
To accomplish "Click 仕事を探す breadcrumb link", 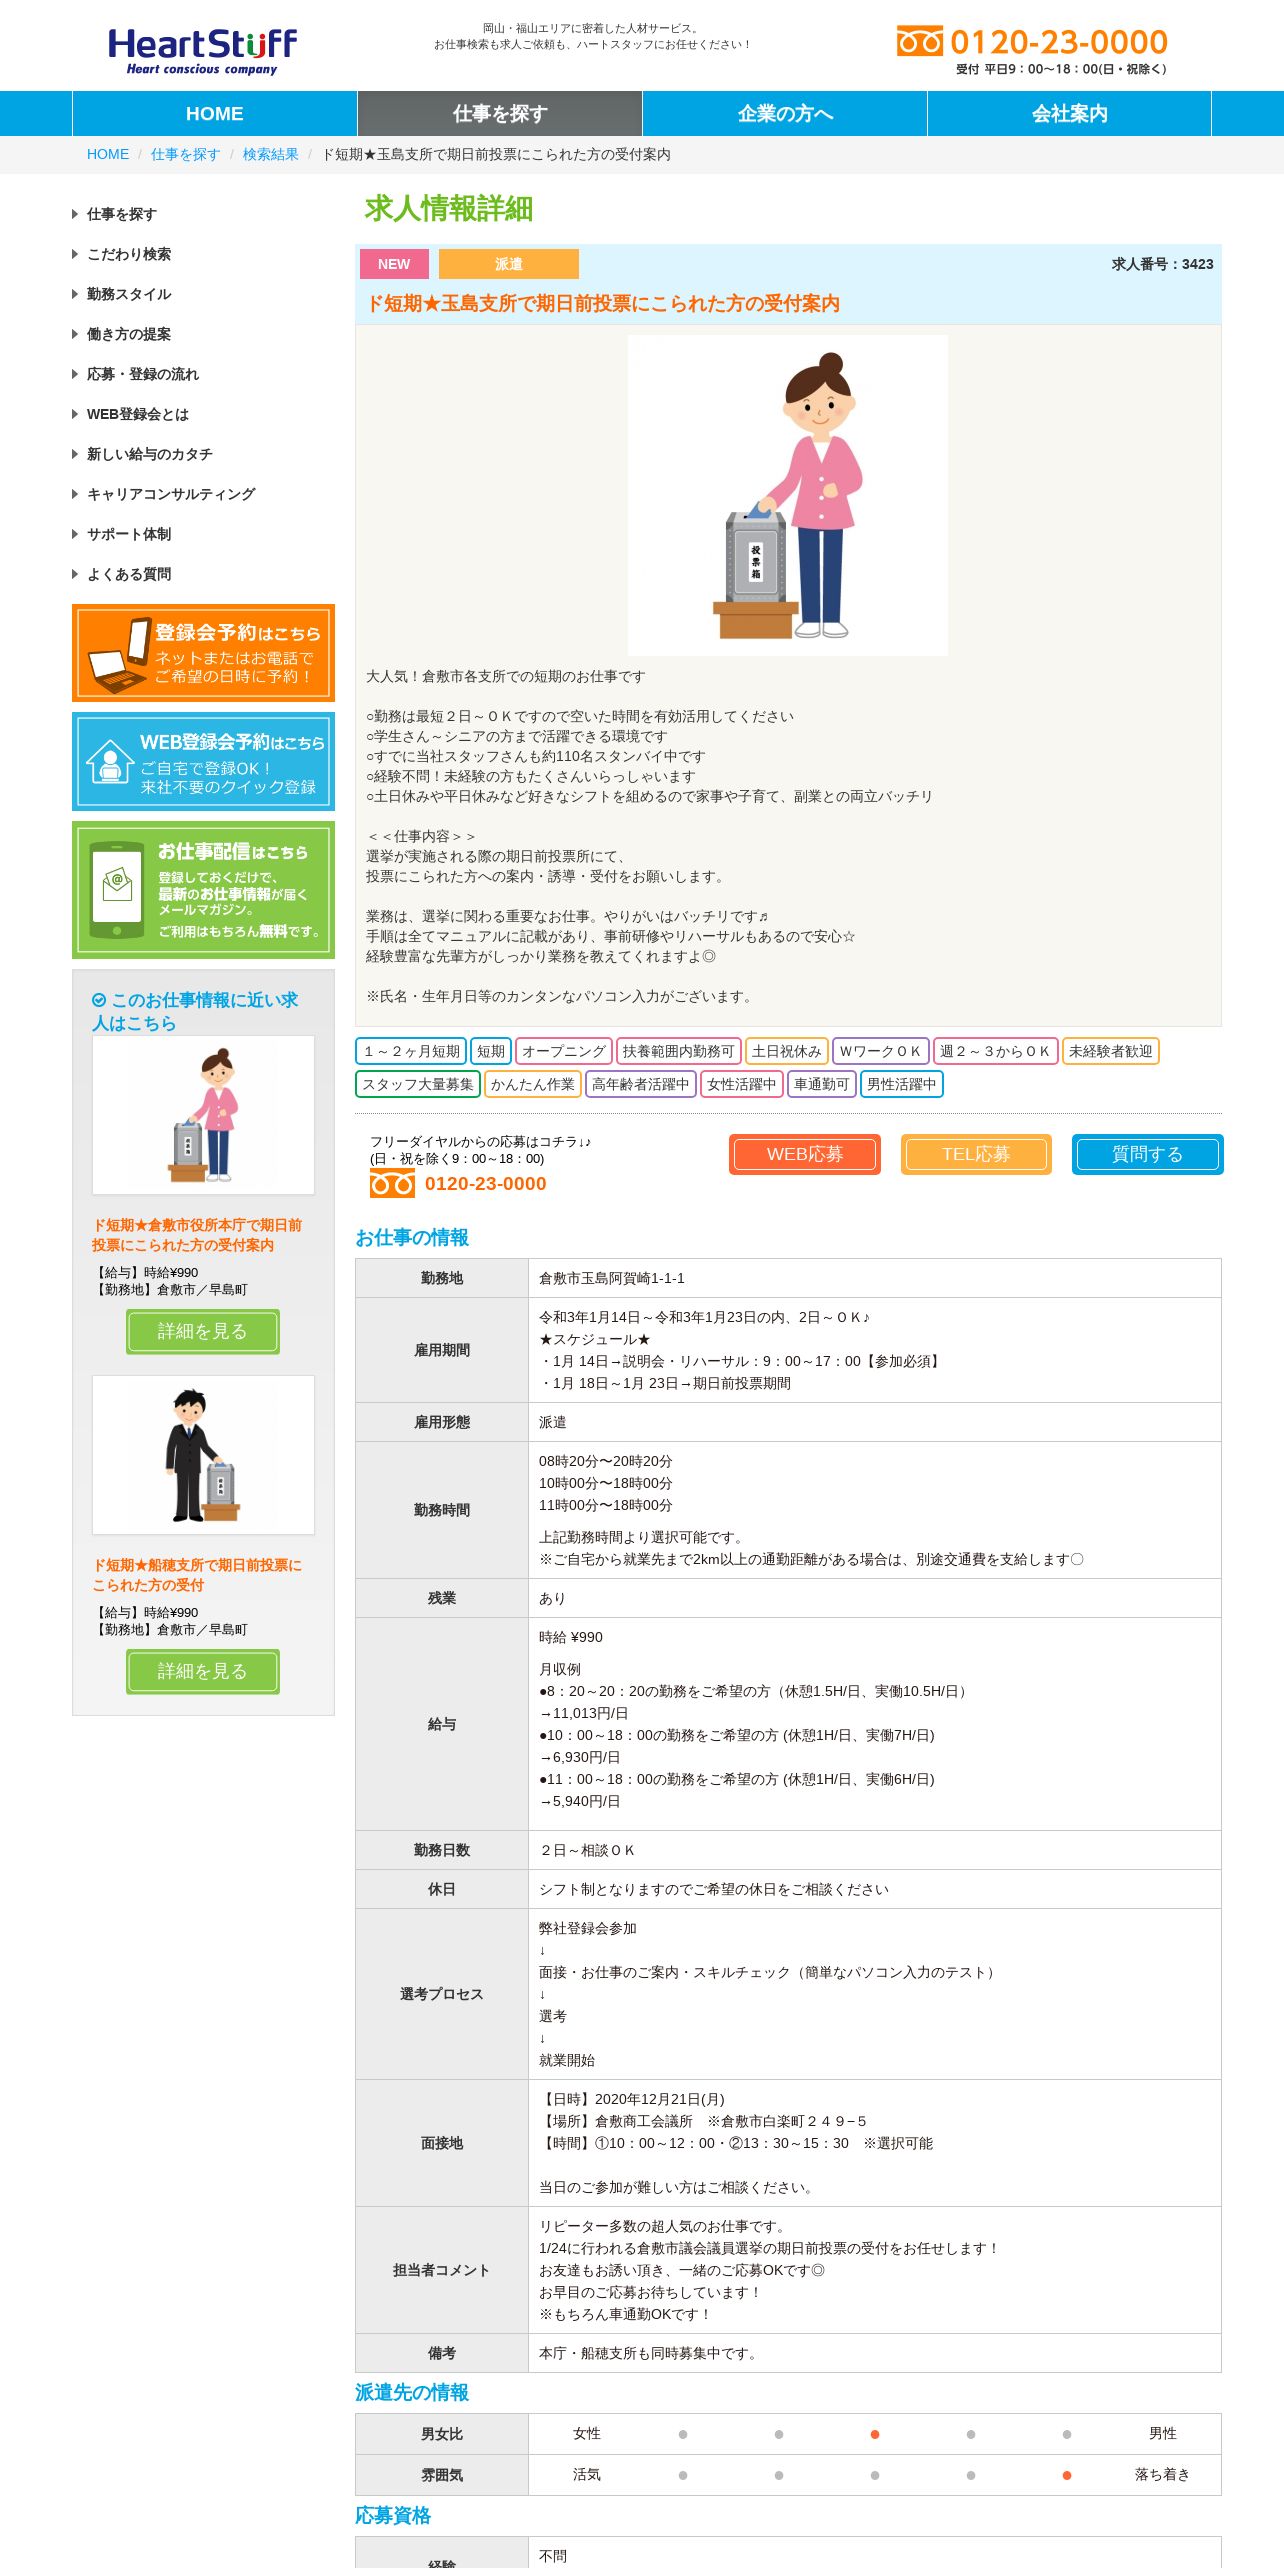I will [185, 154].
